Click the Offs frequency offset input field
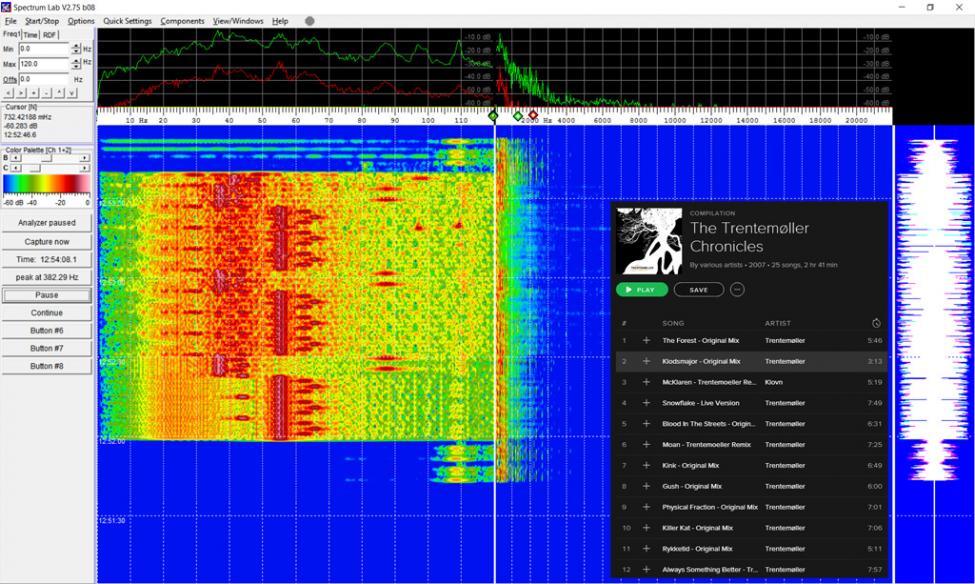 coord(43,79)
